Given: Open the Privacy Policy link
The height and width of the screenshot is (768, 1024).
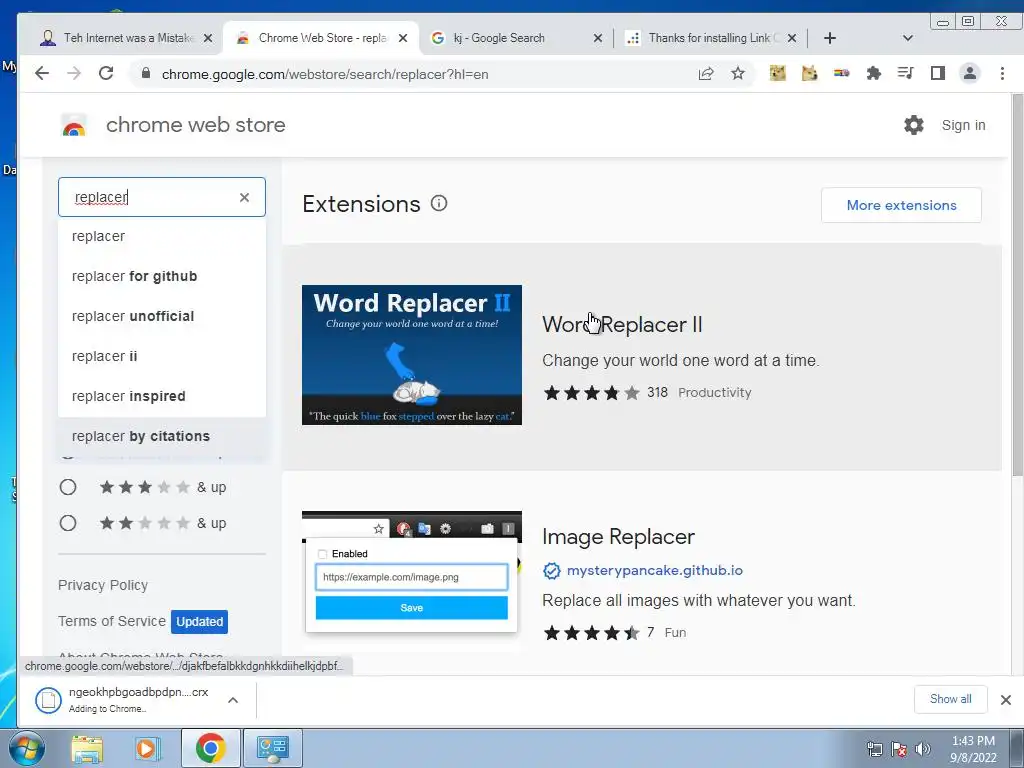Looking at the screenshot, I should click(x=103, y=585).
